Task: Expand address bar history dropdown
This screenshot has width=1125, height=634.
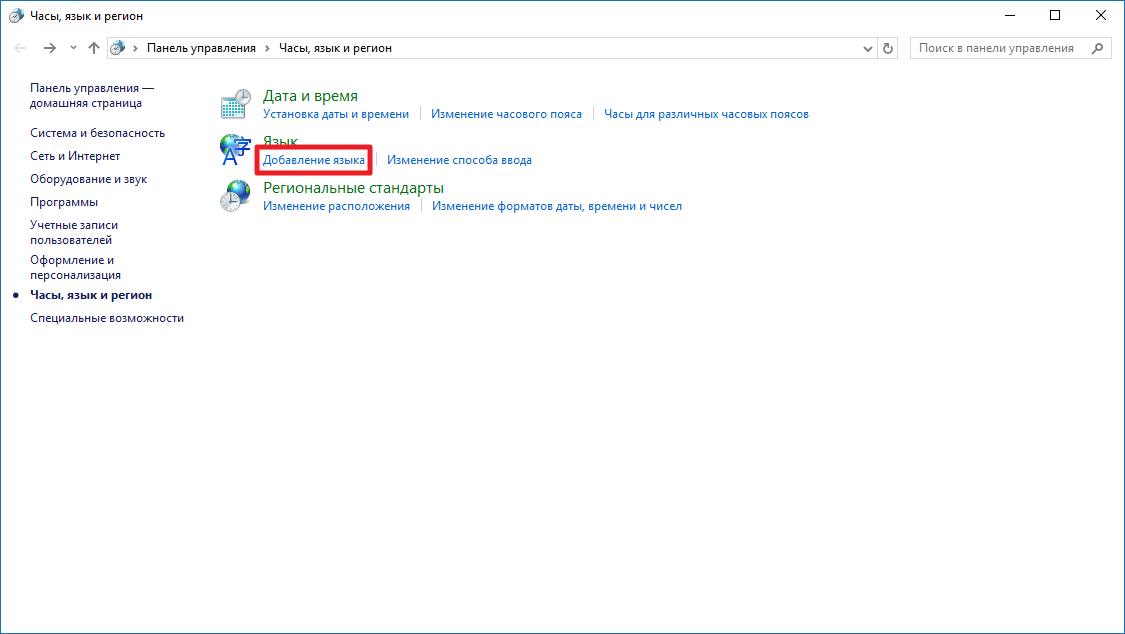Action: point(867,49)
